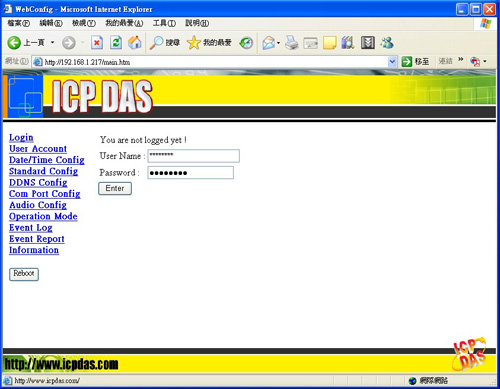500x389 pixels.
Task: Open the Tools menu (工具)
Action: [164, 23]
